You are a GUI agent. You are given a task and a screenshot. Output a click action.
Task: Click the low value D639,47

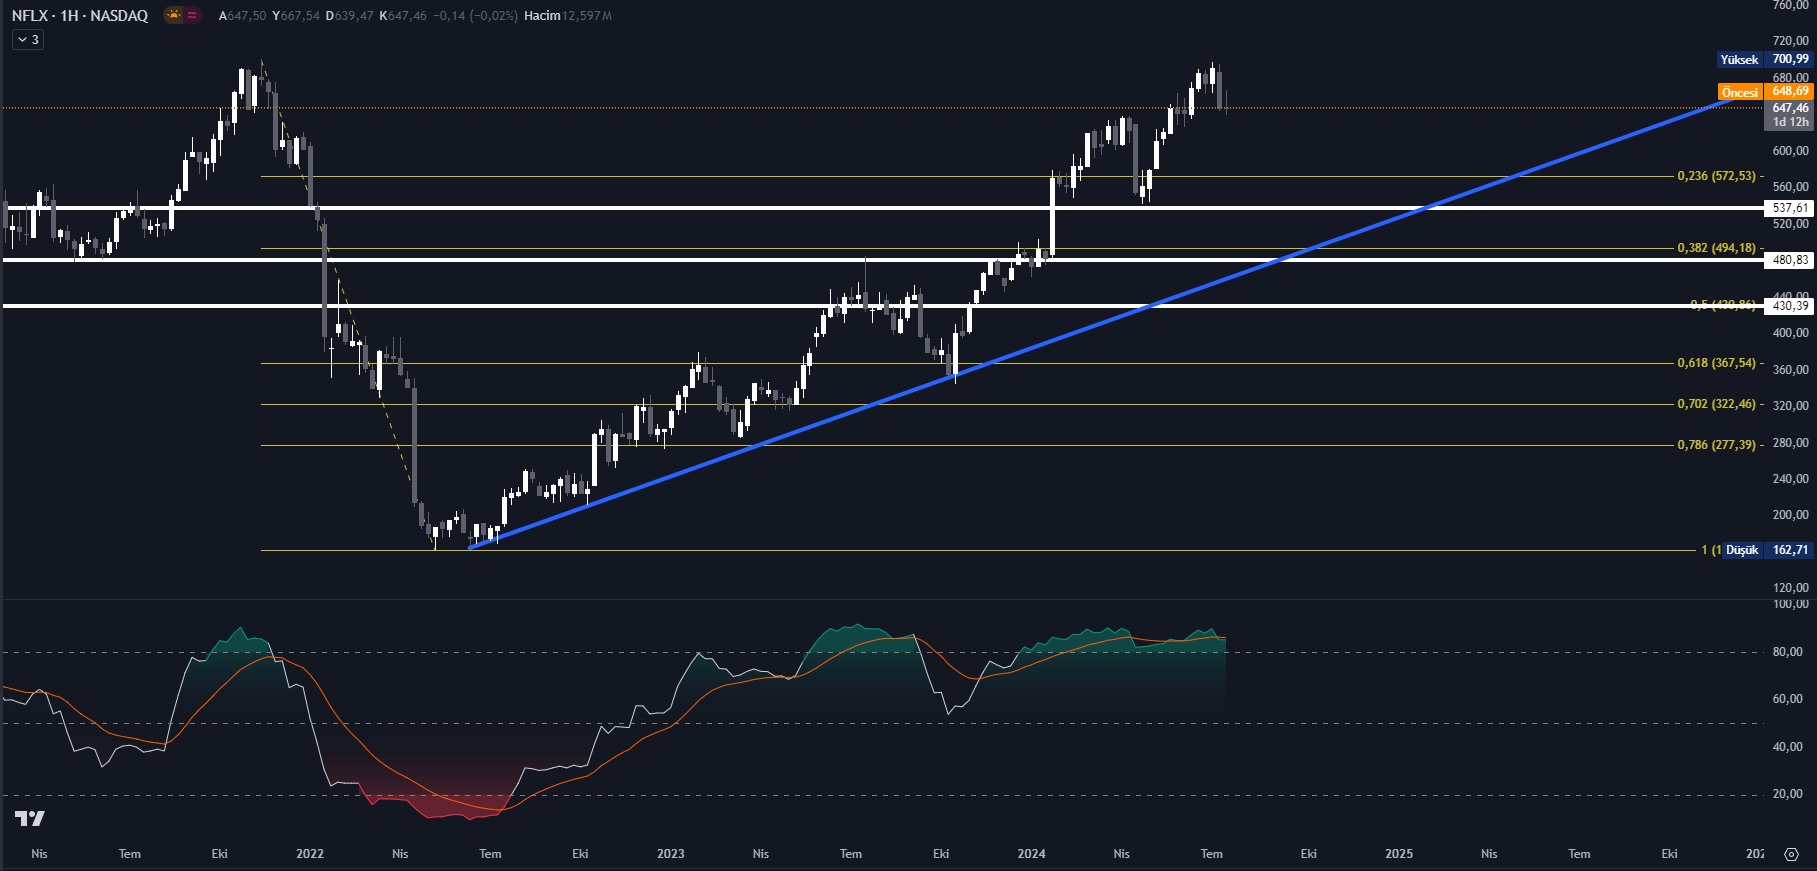coord(350,16)
